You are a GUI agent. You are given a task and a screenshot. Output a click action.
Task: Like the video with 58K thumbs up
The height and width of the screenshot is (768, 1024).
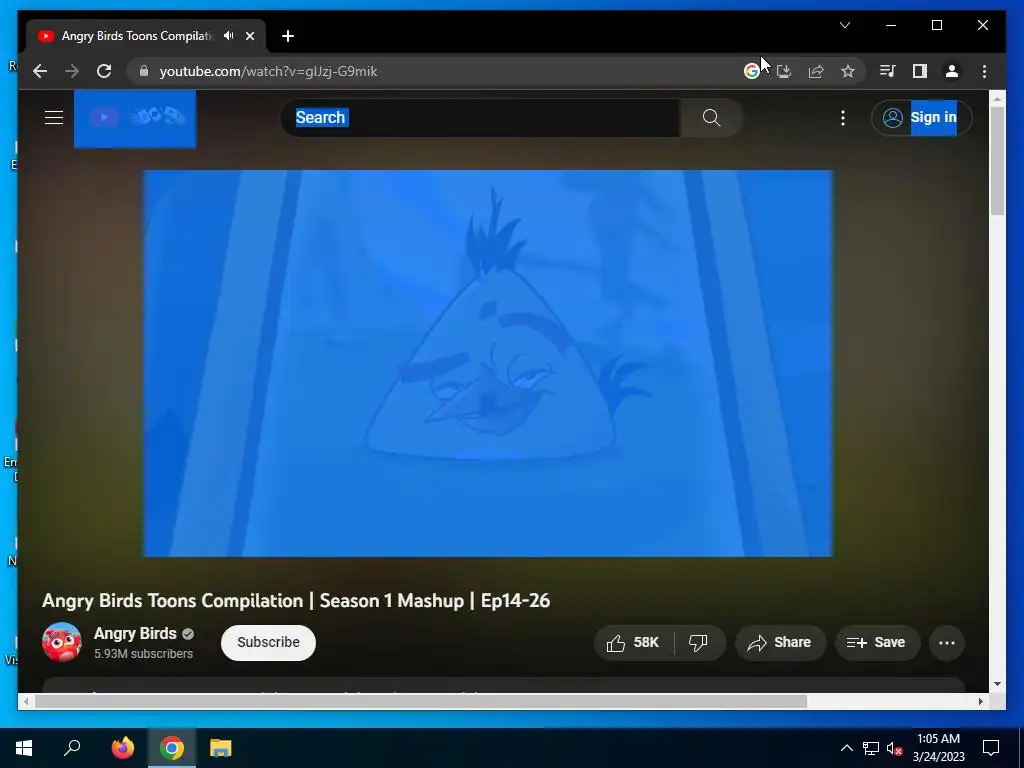coord(633,643)
